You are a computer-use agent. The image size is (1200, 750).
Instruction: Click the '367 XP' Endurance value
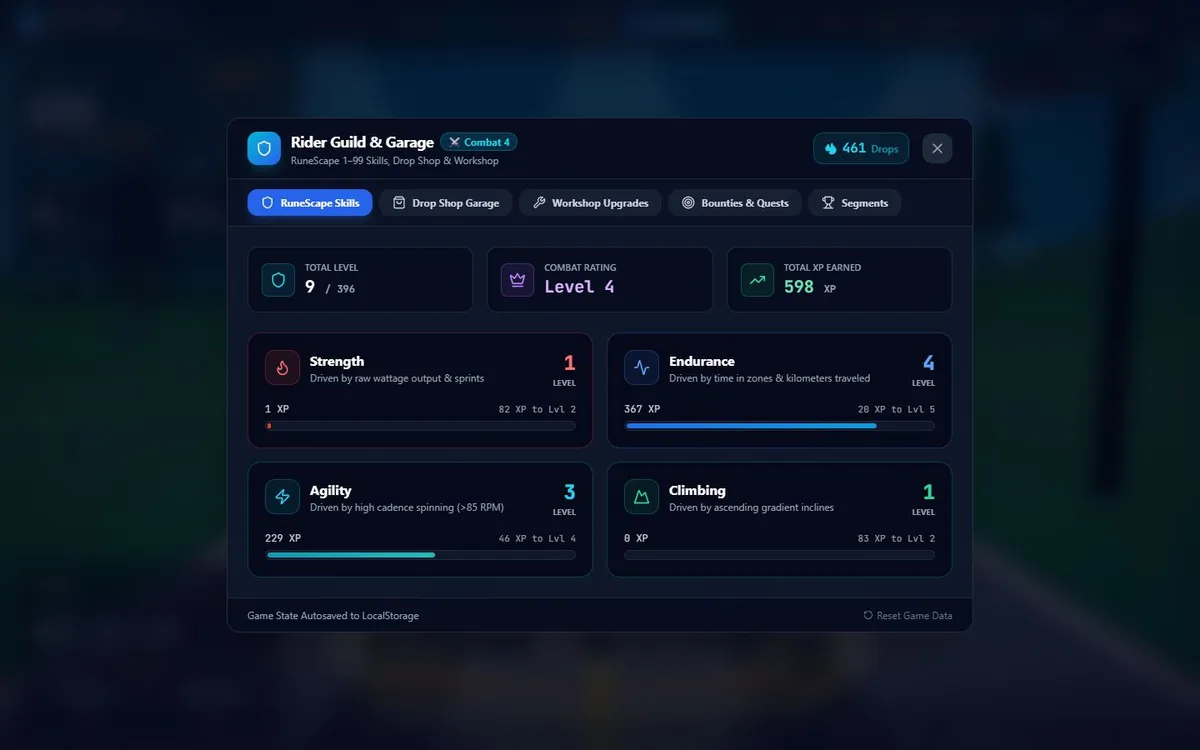642,409
